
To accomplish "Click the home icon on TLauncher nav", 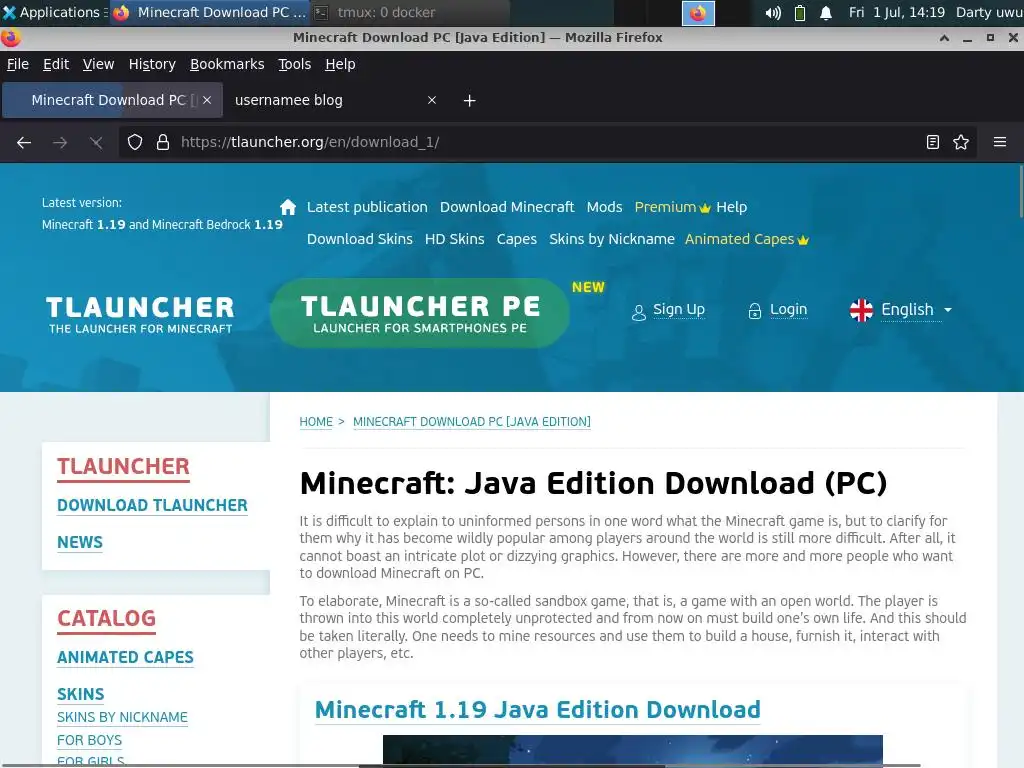I will coord(288,207).
